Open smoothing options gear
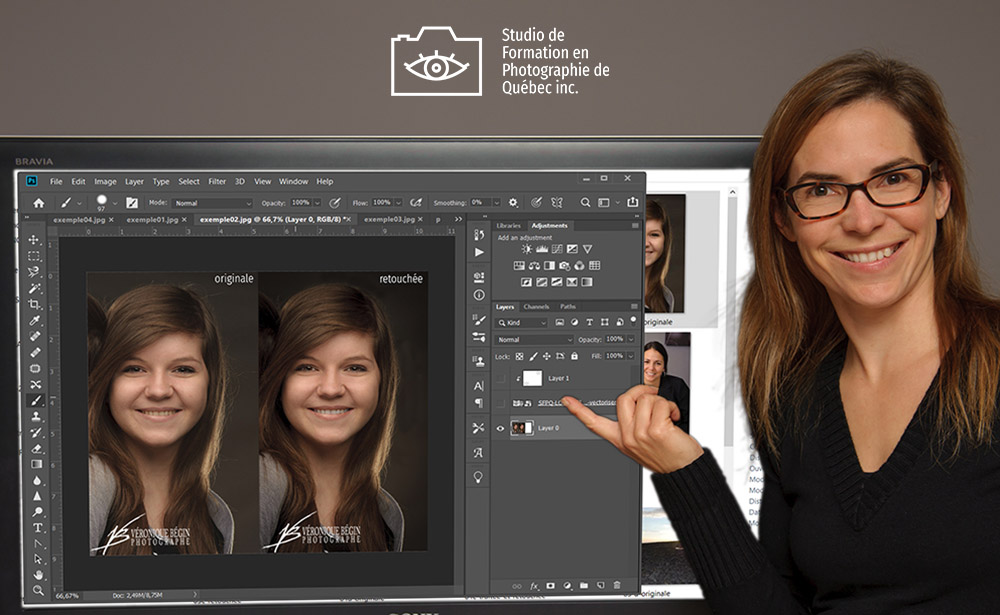The width and height of the screenshot is (1000, 615). pos(513,202)
